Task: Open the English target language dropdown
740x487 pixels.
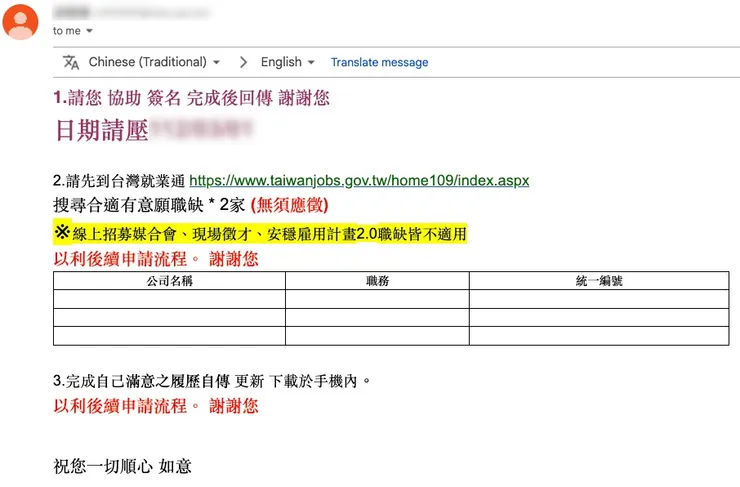Action: [287, 62]
